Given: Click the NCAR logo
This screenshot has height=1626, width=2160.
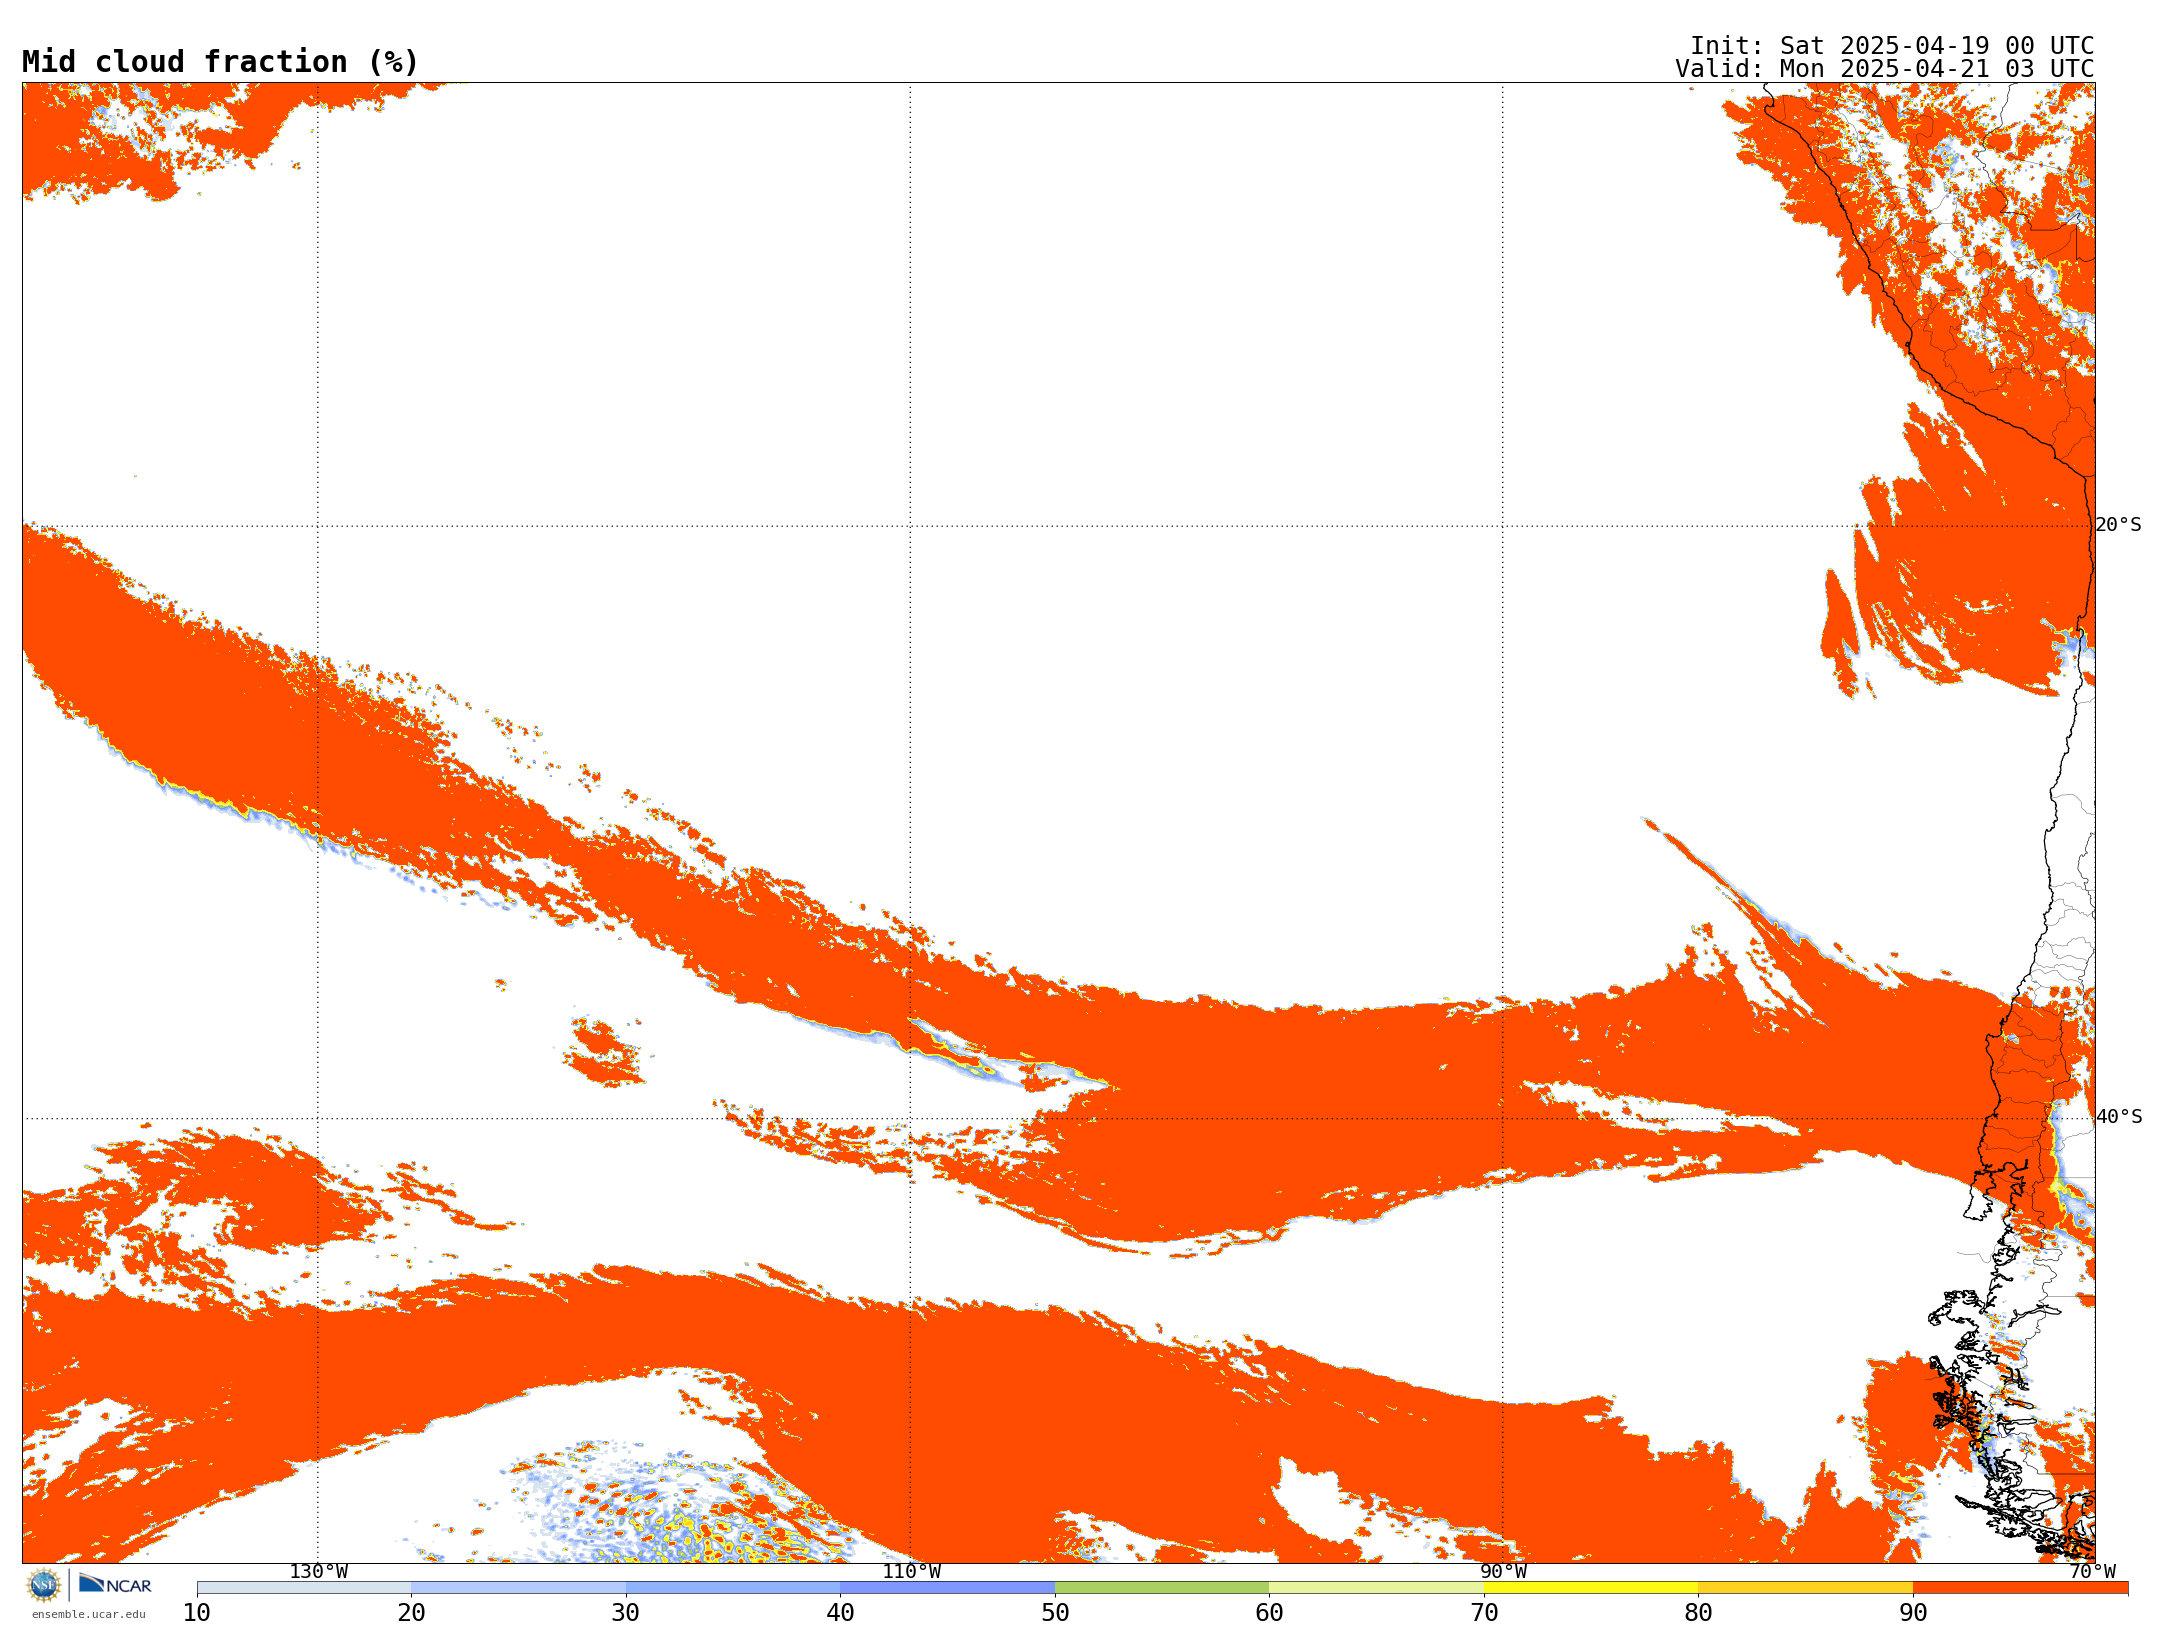Looking at the screenshot, I should pos(115,1584).
